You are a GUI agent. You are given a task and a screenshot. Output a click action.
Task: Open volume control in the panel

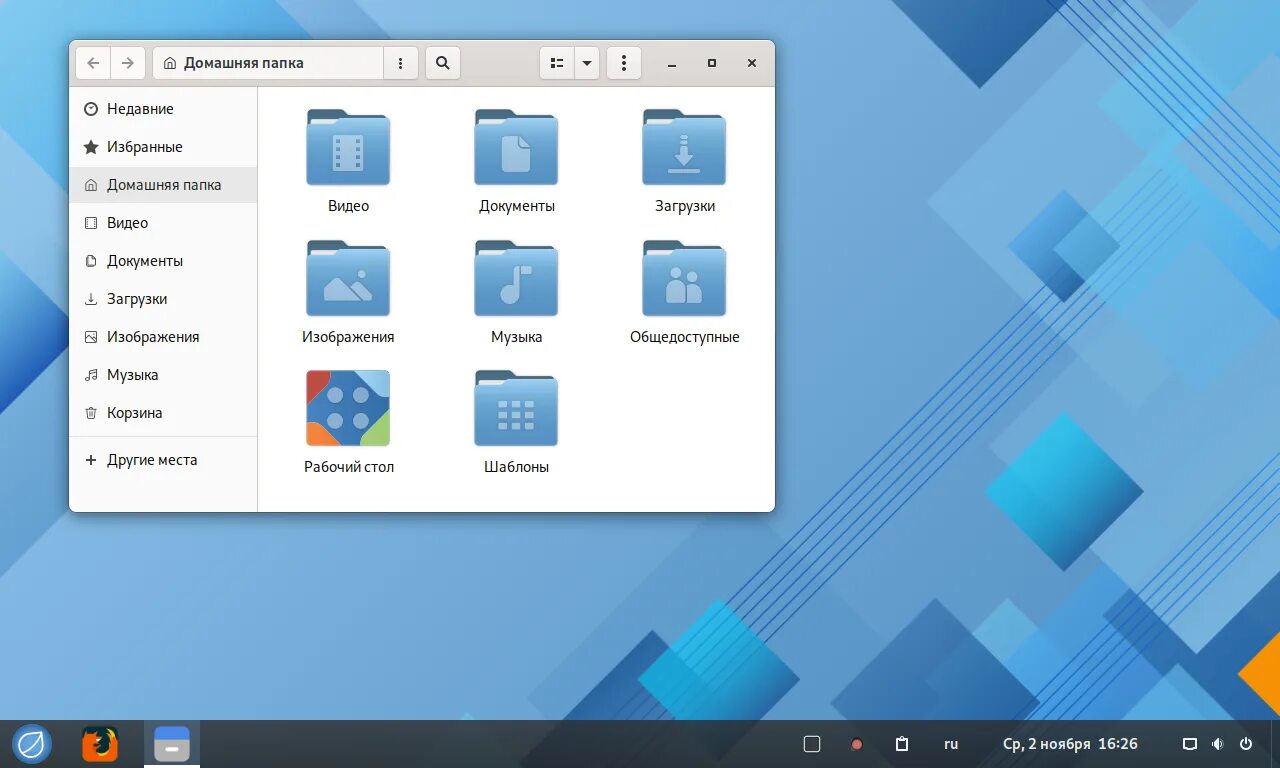tap(1217, 743)
